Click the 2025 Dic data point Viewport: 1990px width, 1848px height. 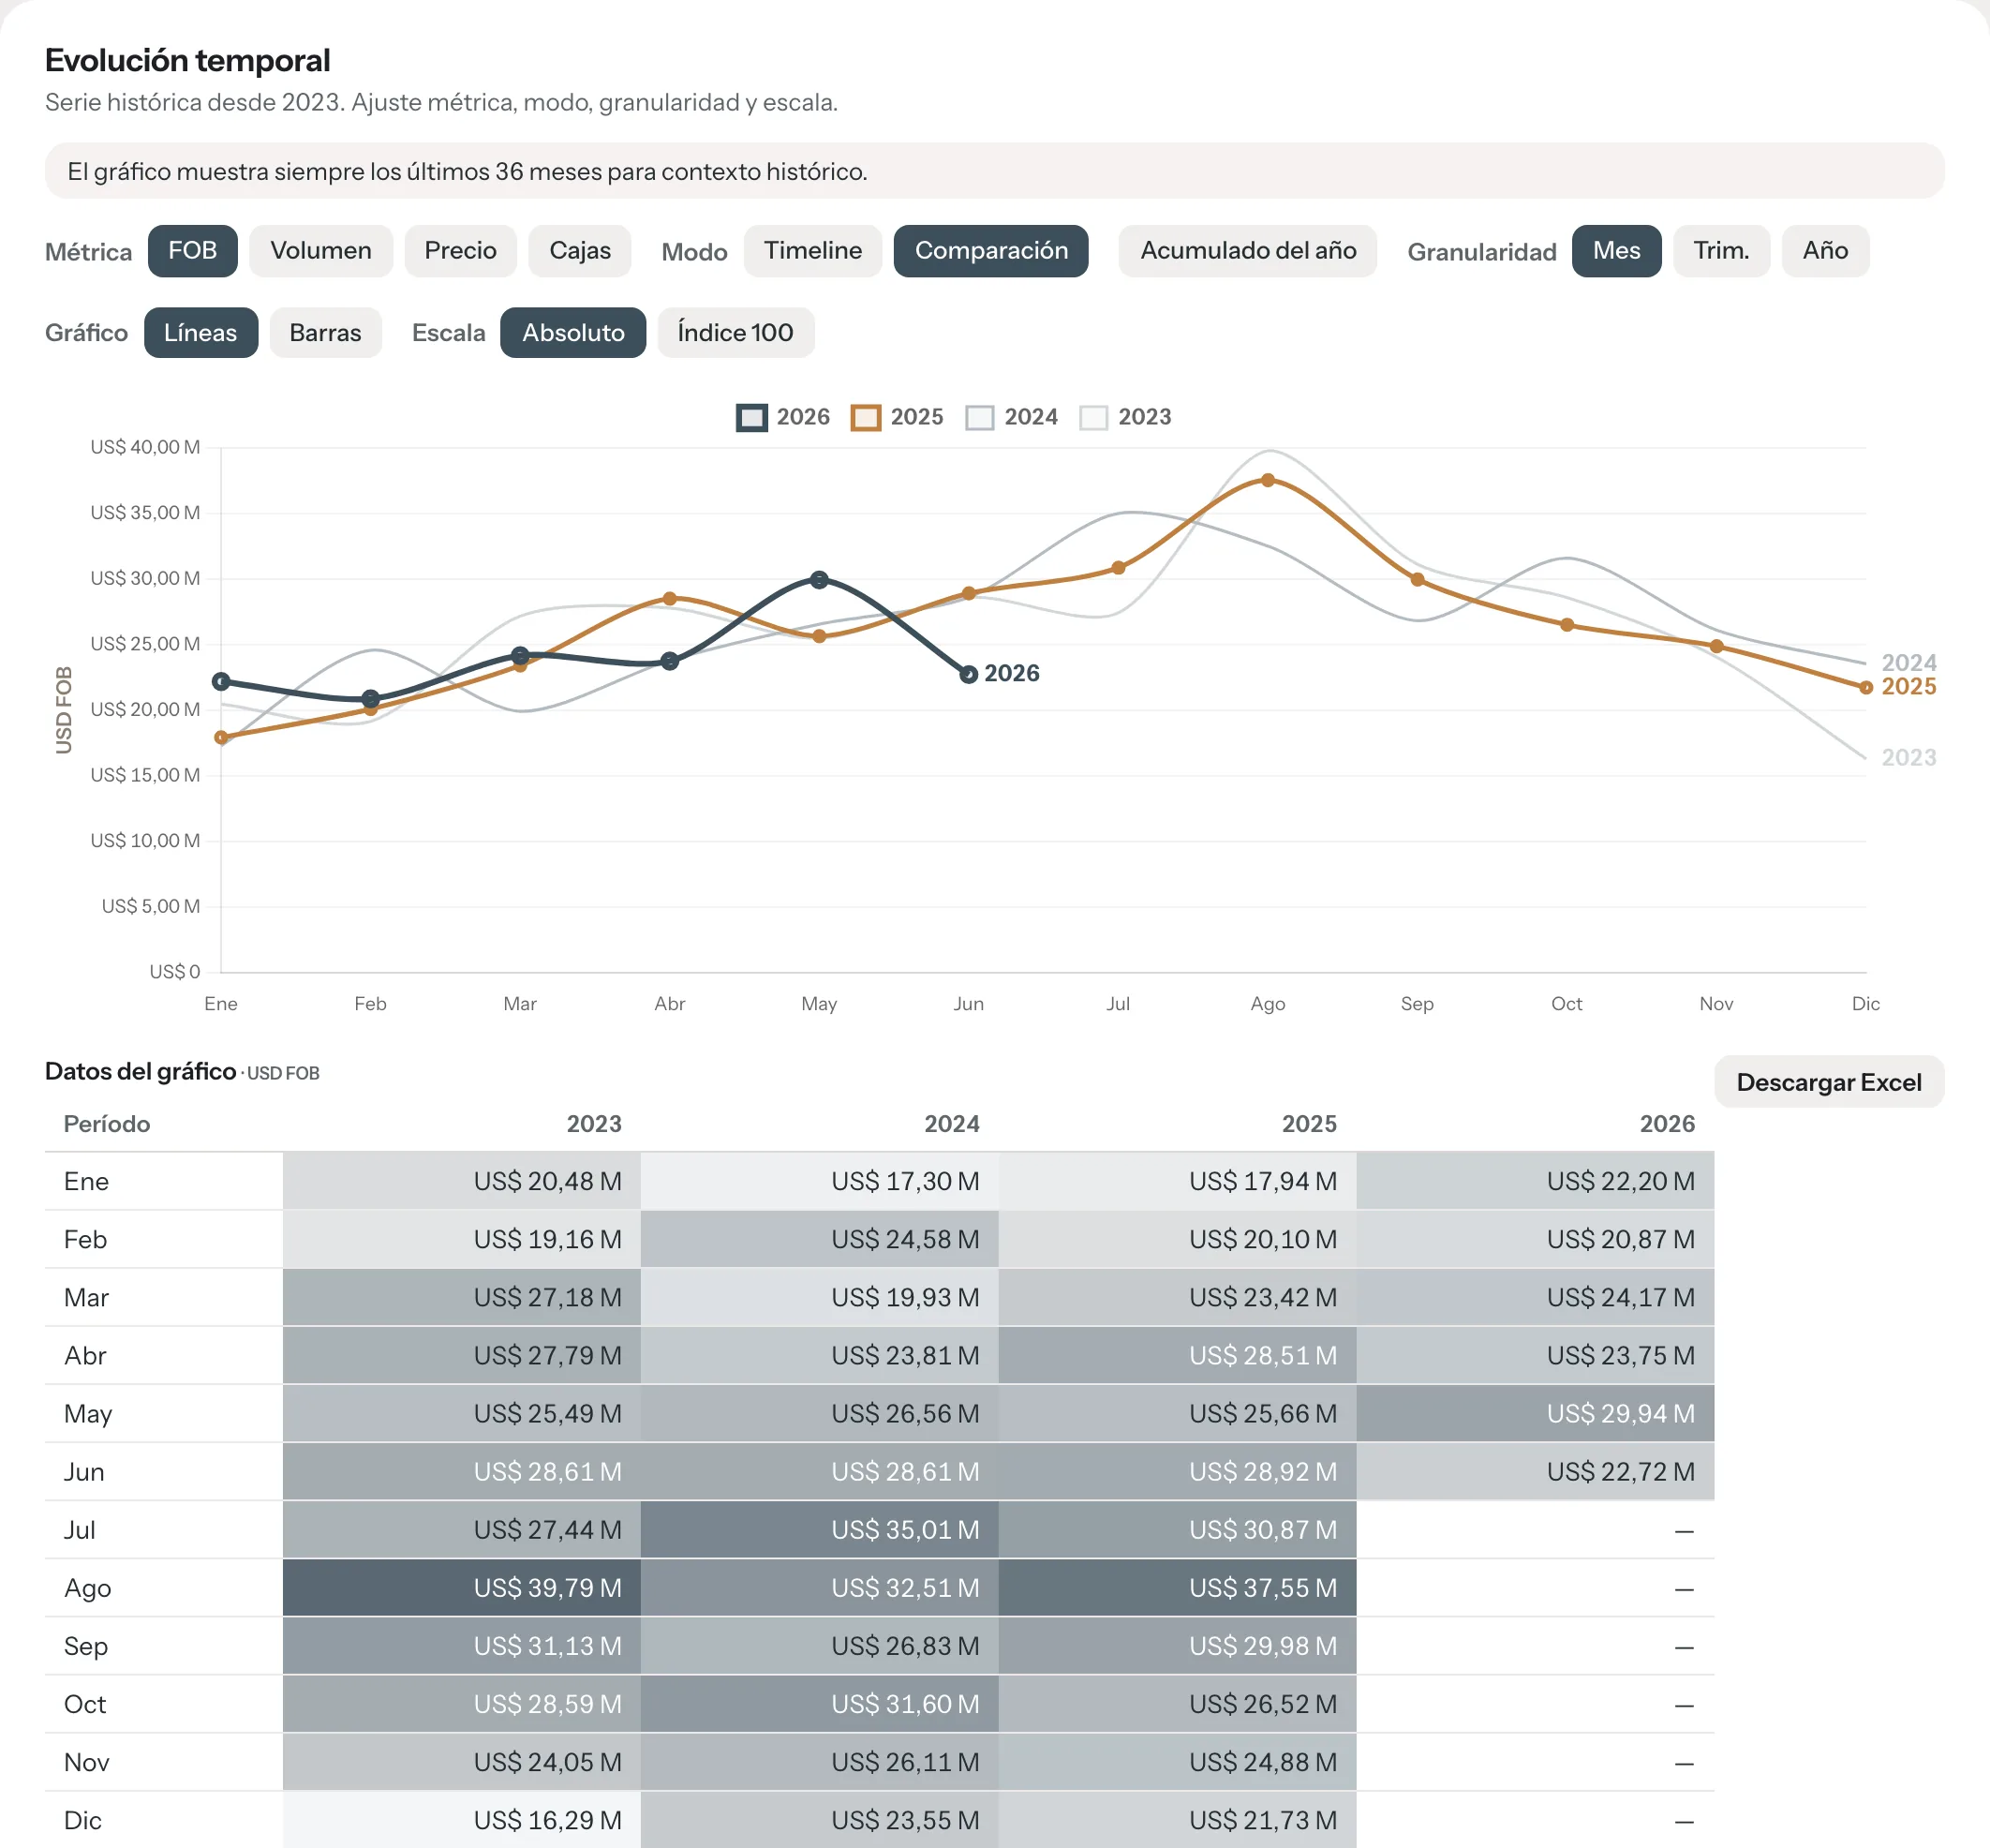point(1865,687)
